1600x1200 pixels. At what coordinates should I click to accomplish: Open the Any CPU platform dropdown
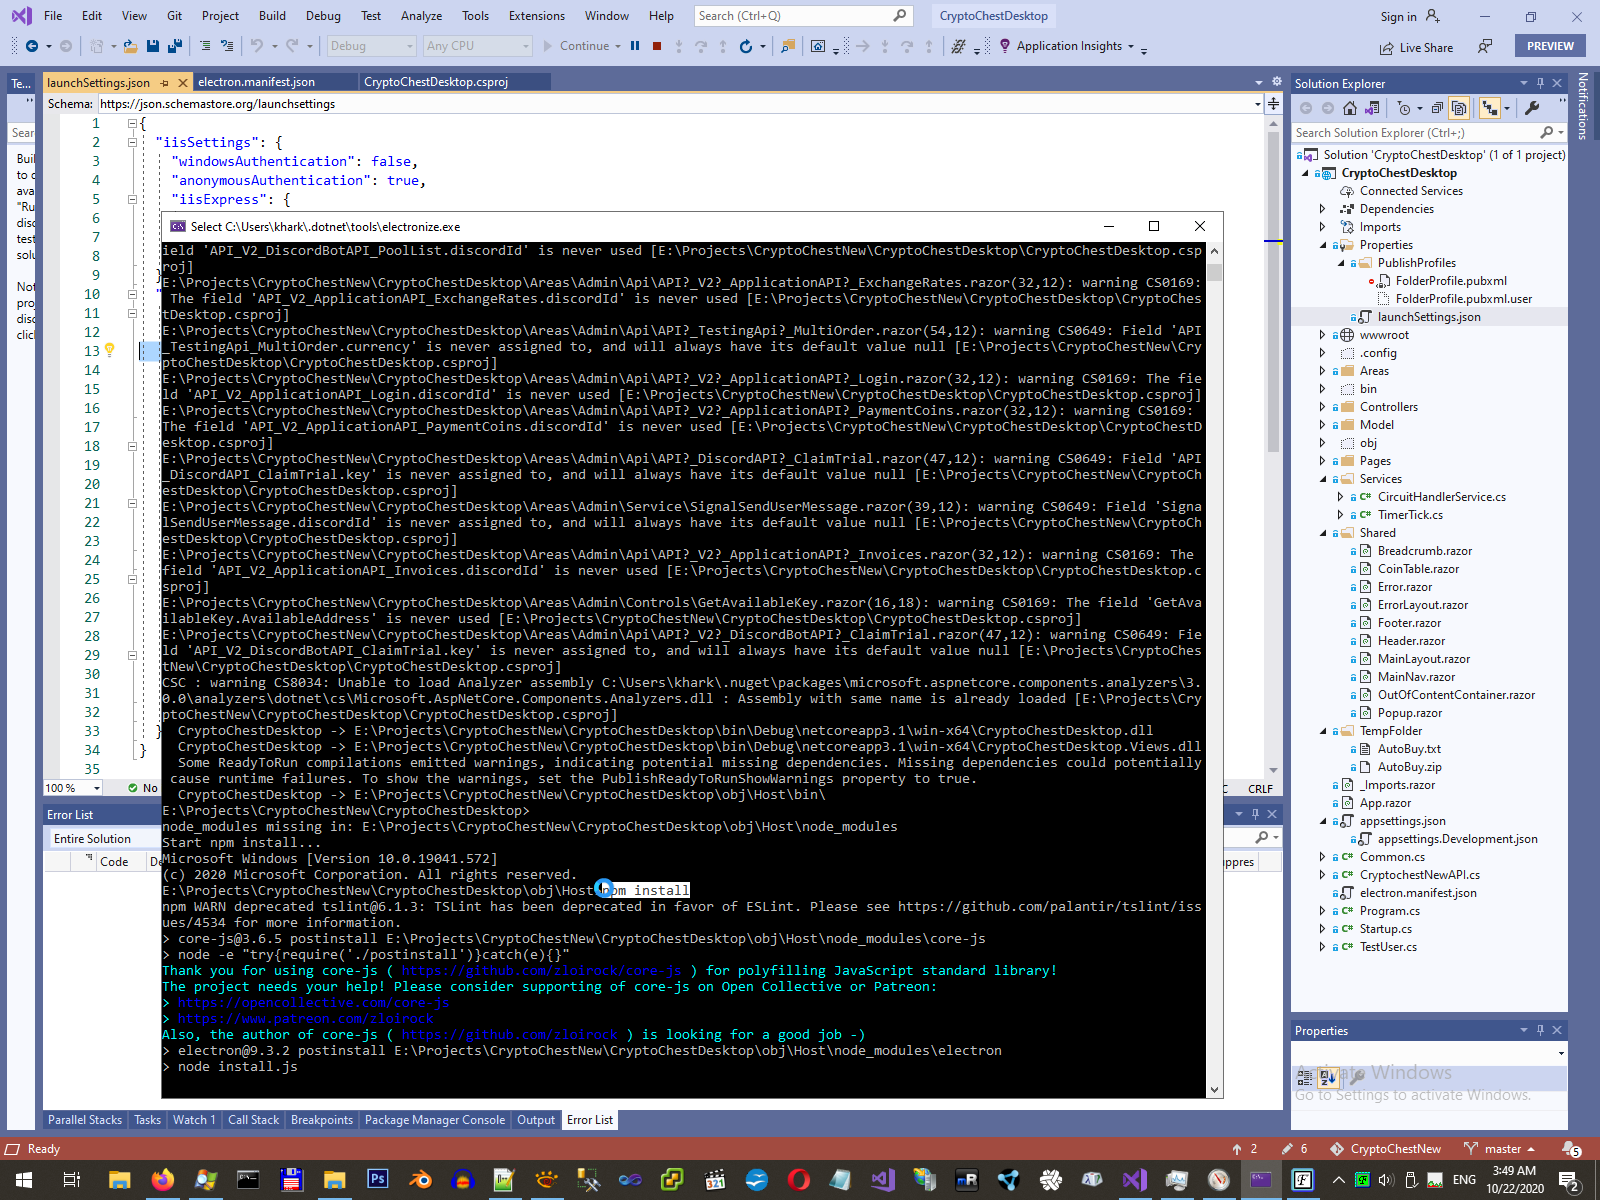point(477,46)
